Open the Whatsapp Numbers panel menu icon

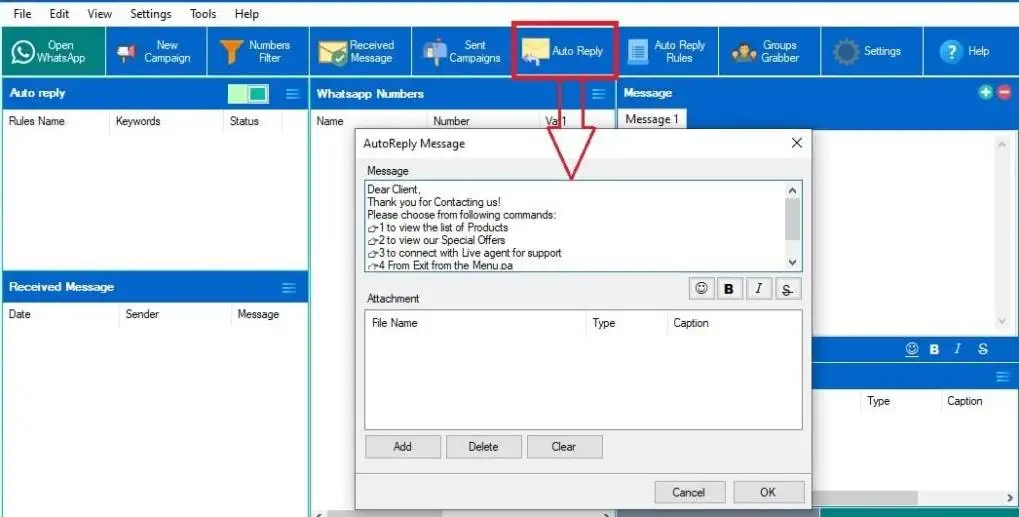point(599,94)
